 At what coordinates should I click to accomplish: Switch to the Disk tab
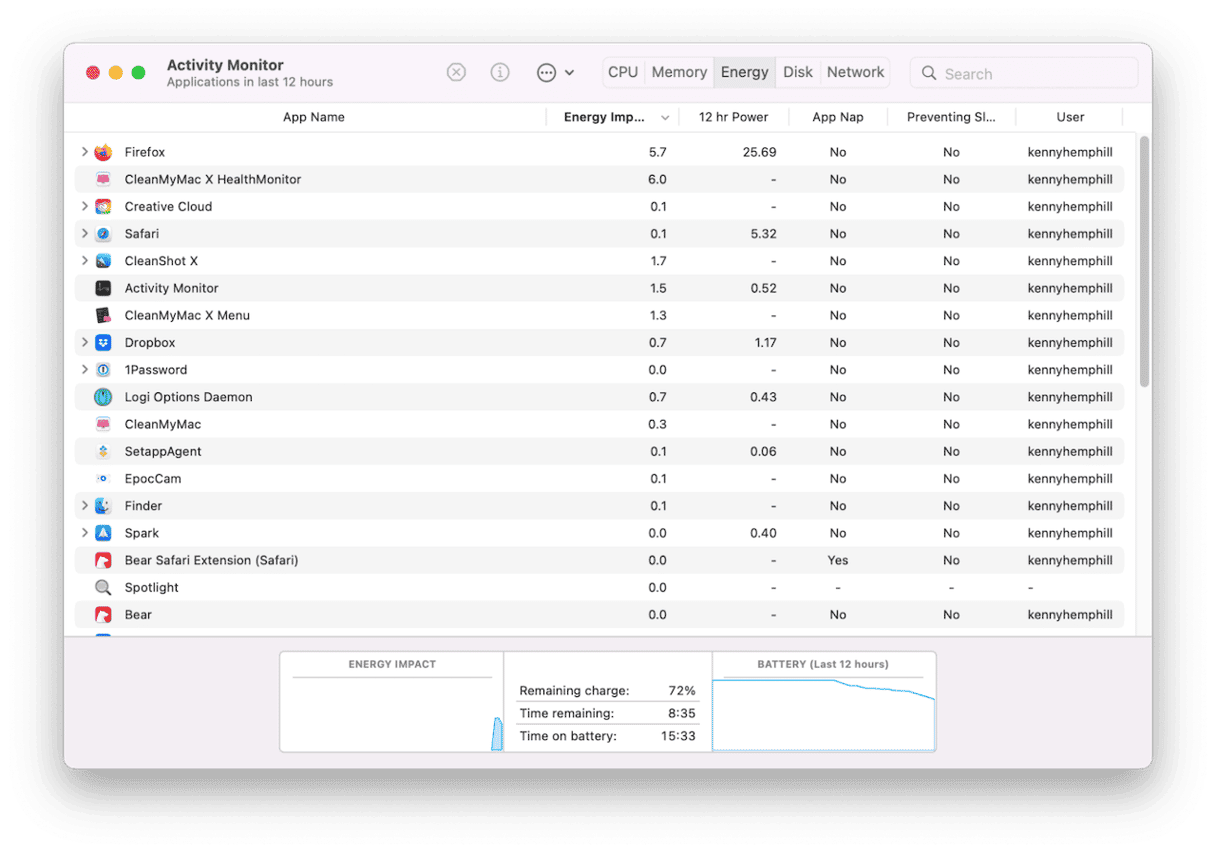click(x=798, y=72)
